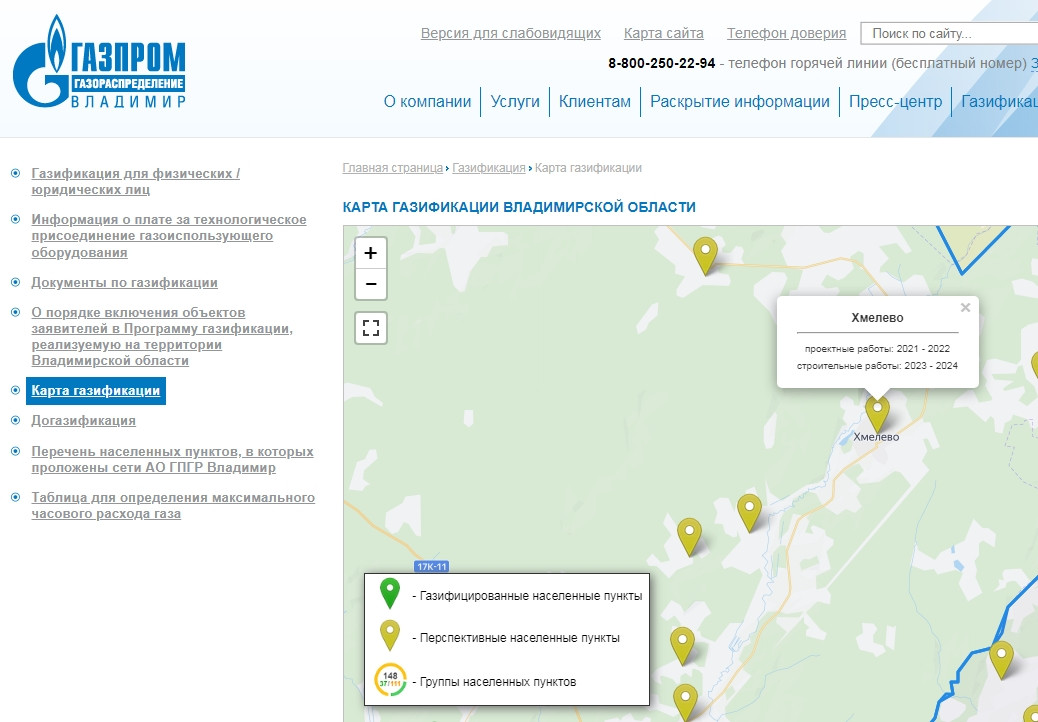Click проектные работы: 2021 - 2022 text
The image size is (1038, 722).
(x=877, y=348)
